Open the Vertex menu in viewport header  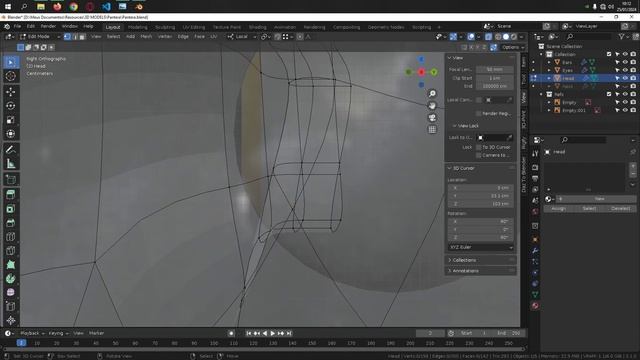pos(165,37)
